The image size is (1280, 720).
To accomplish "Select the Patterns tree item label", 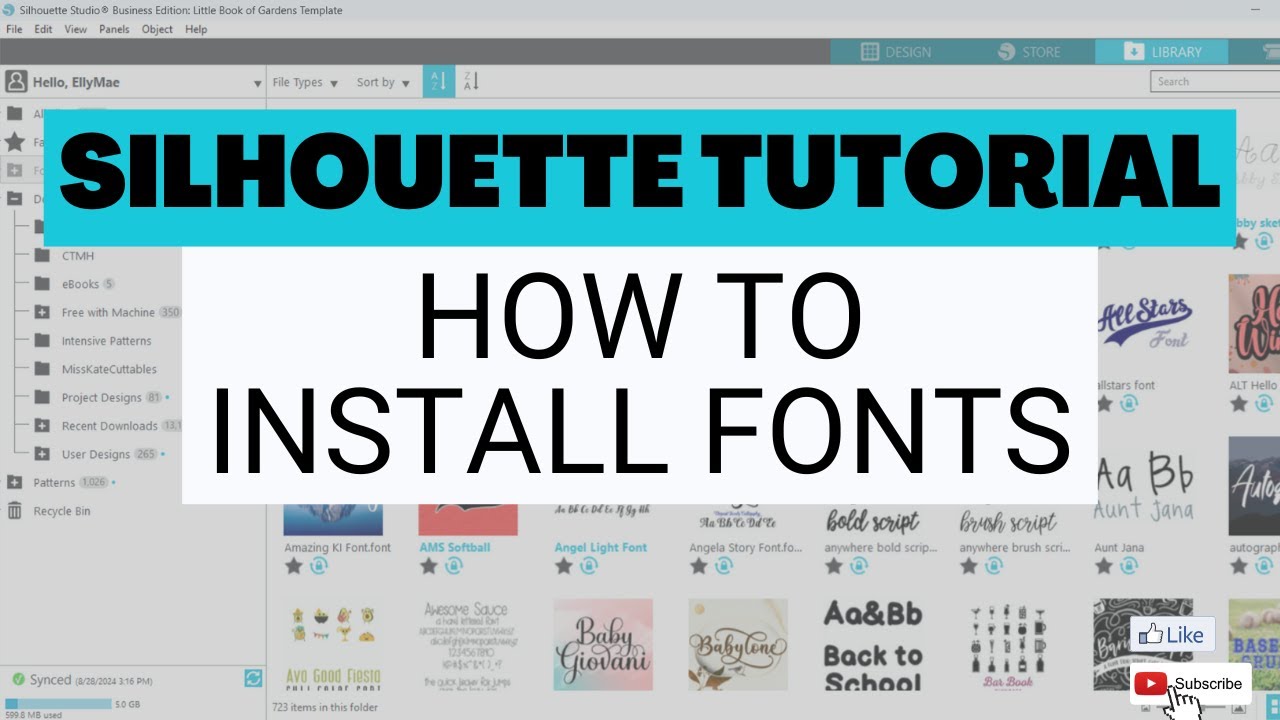I will [x=54, y=482].
